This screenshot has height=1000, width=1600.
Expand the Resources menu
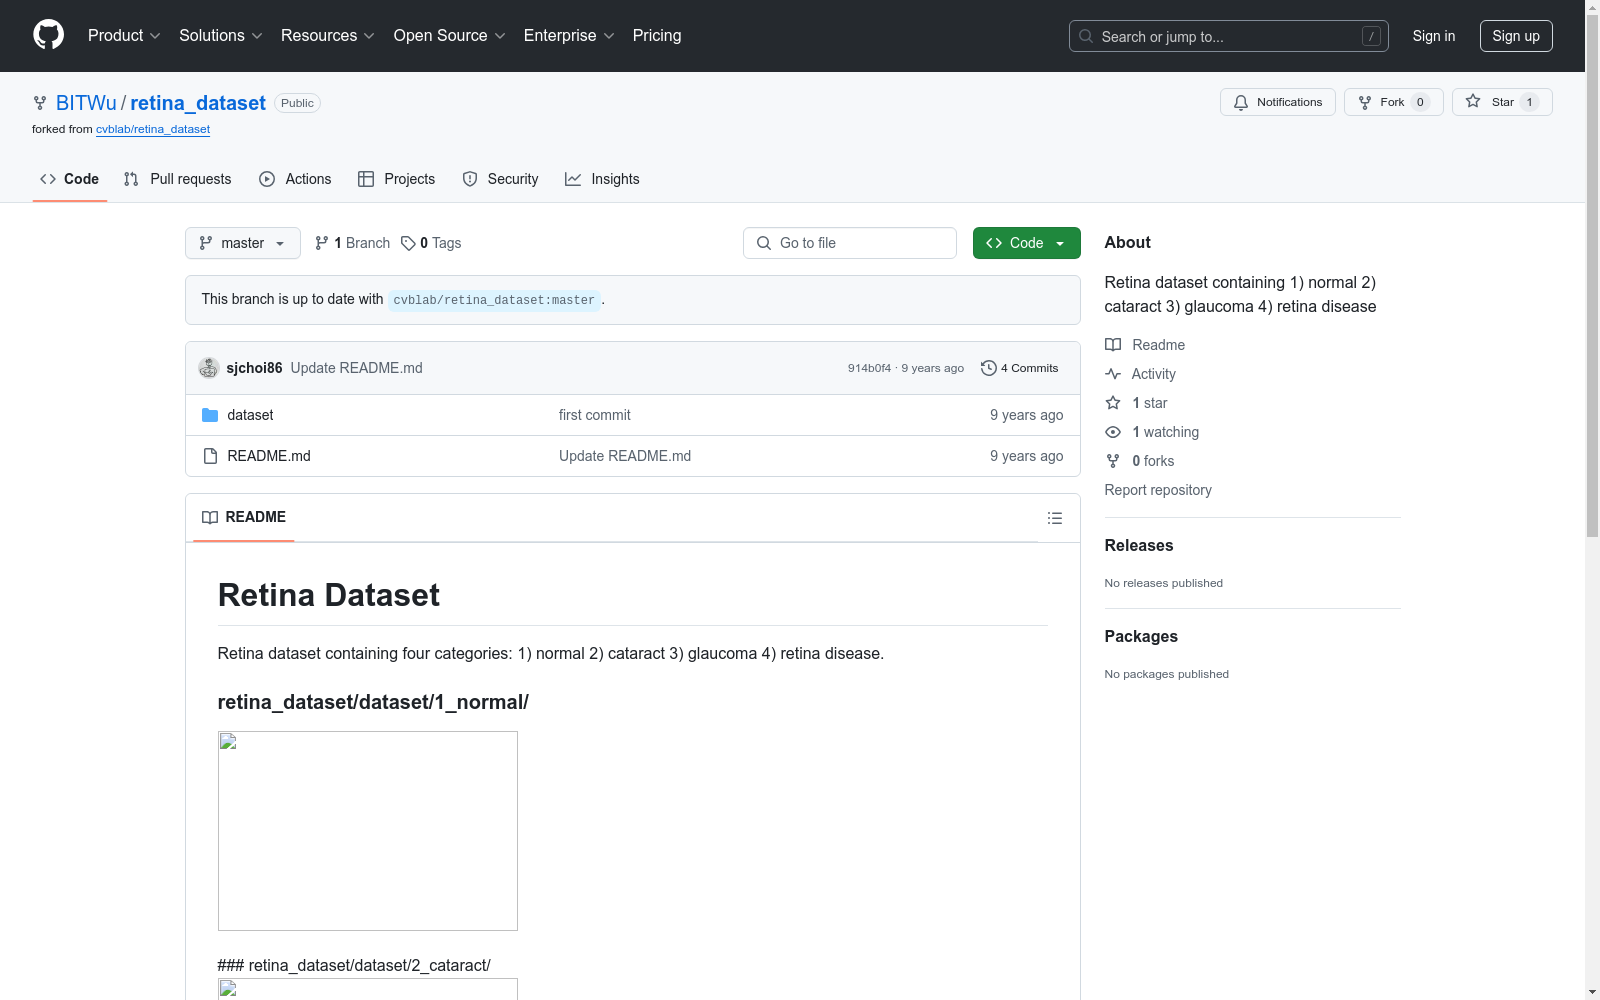point(328,36)
